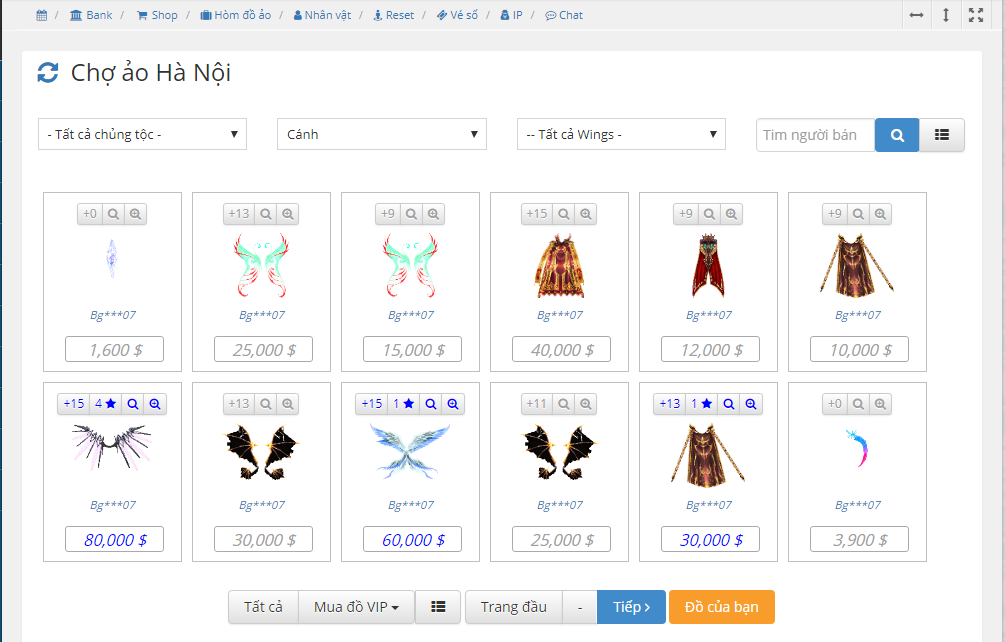
Task: Click the magnifier icon on the 12,000 $ item
Action: pos(710,214)
